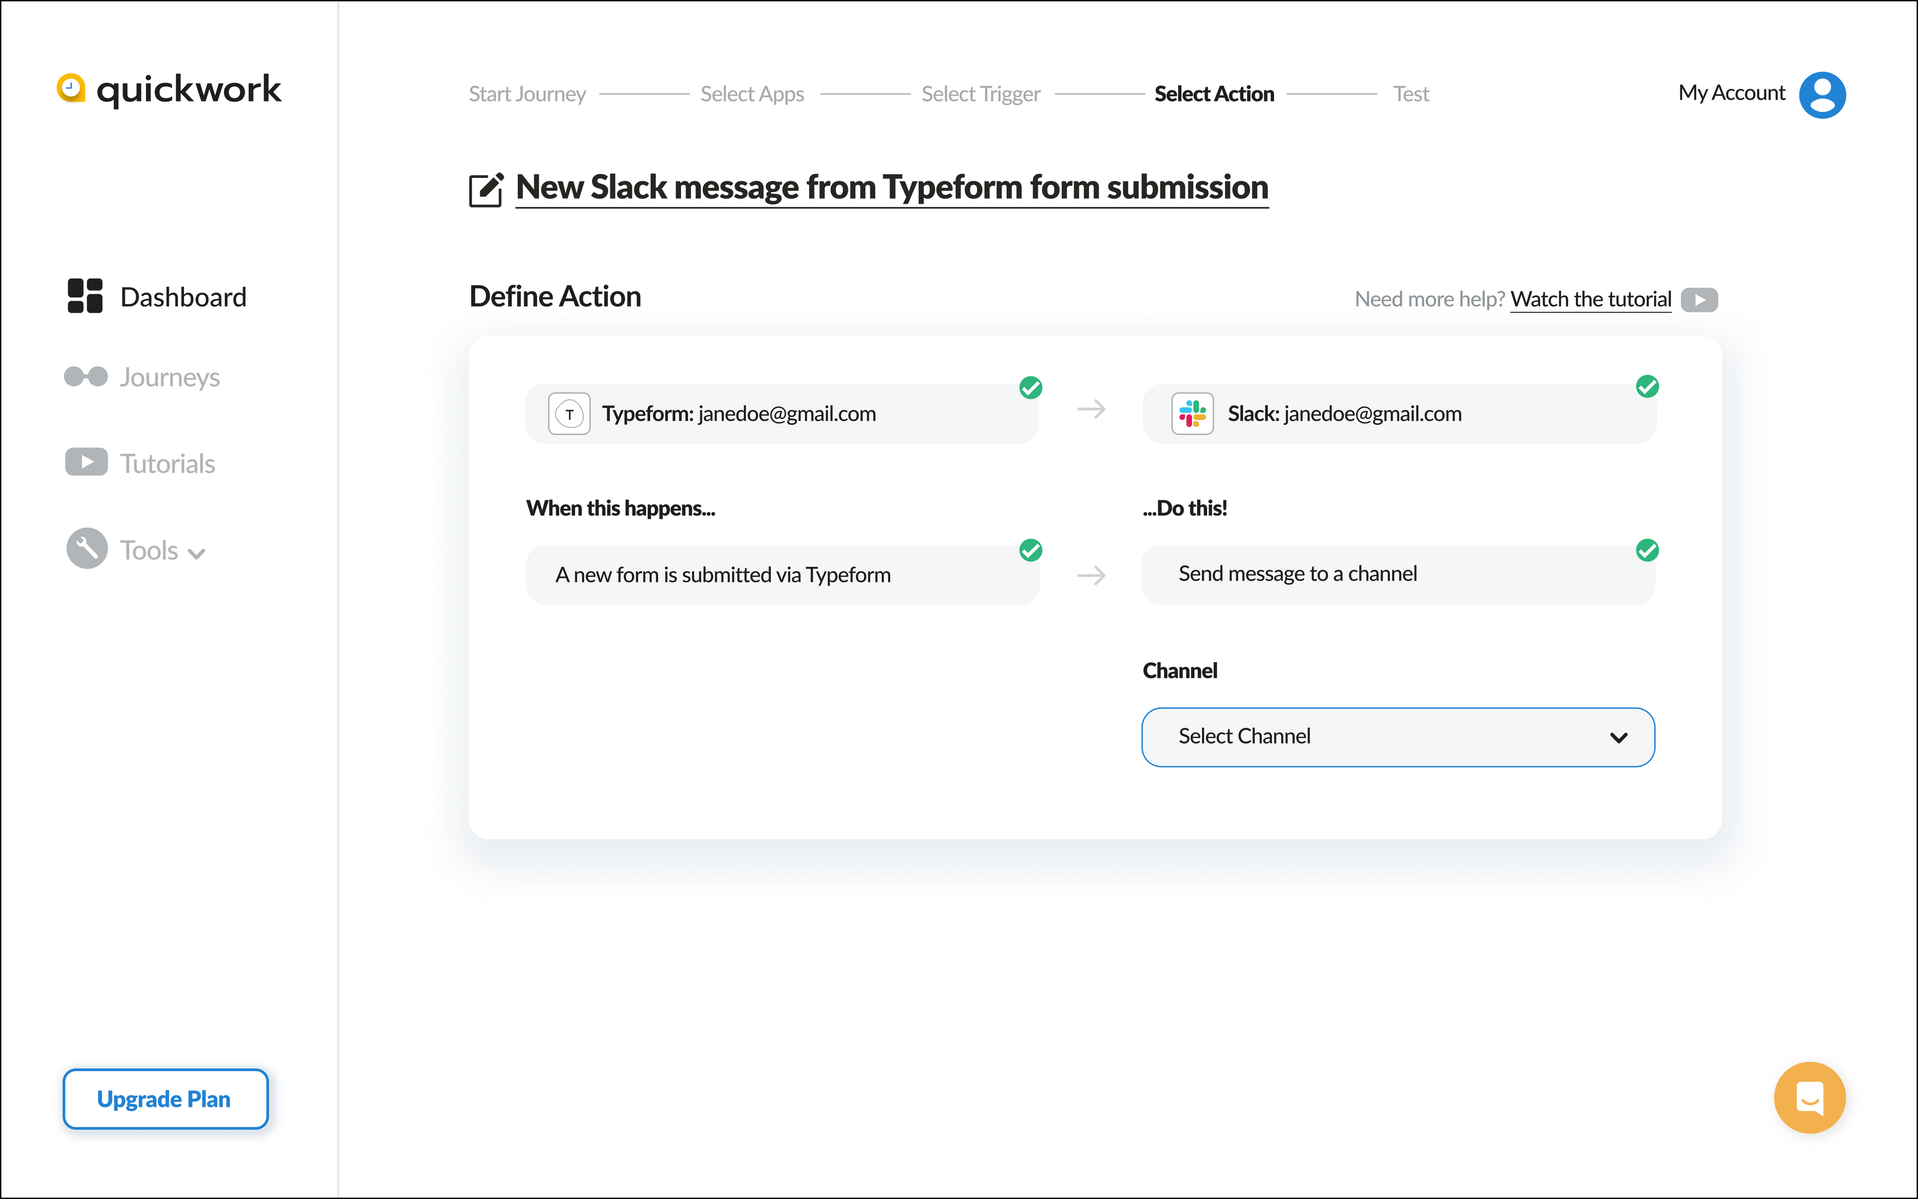Click the Tools wrench icon

click(x=87, y=549)
